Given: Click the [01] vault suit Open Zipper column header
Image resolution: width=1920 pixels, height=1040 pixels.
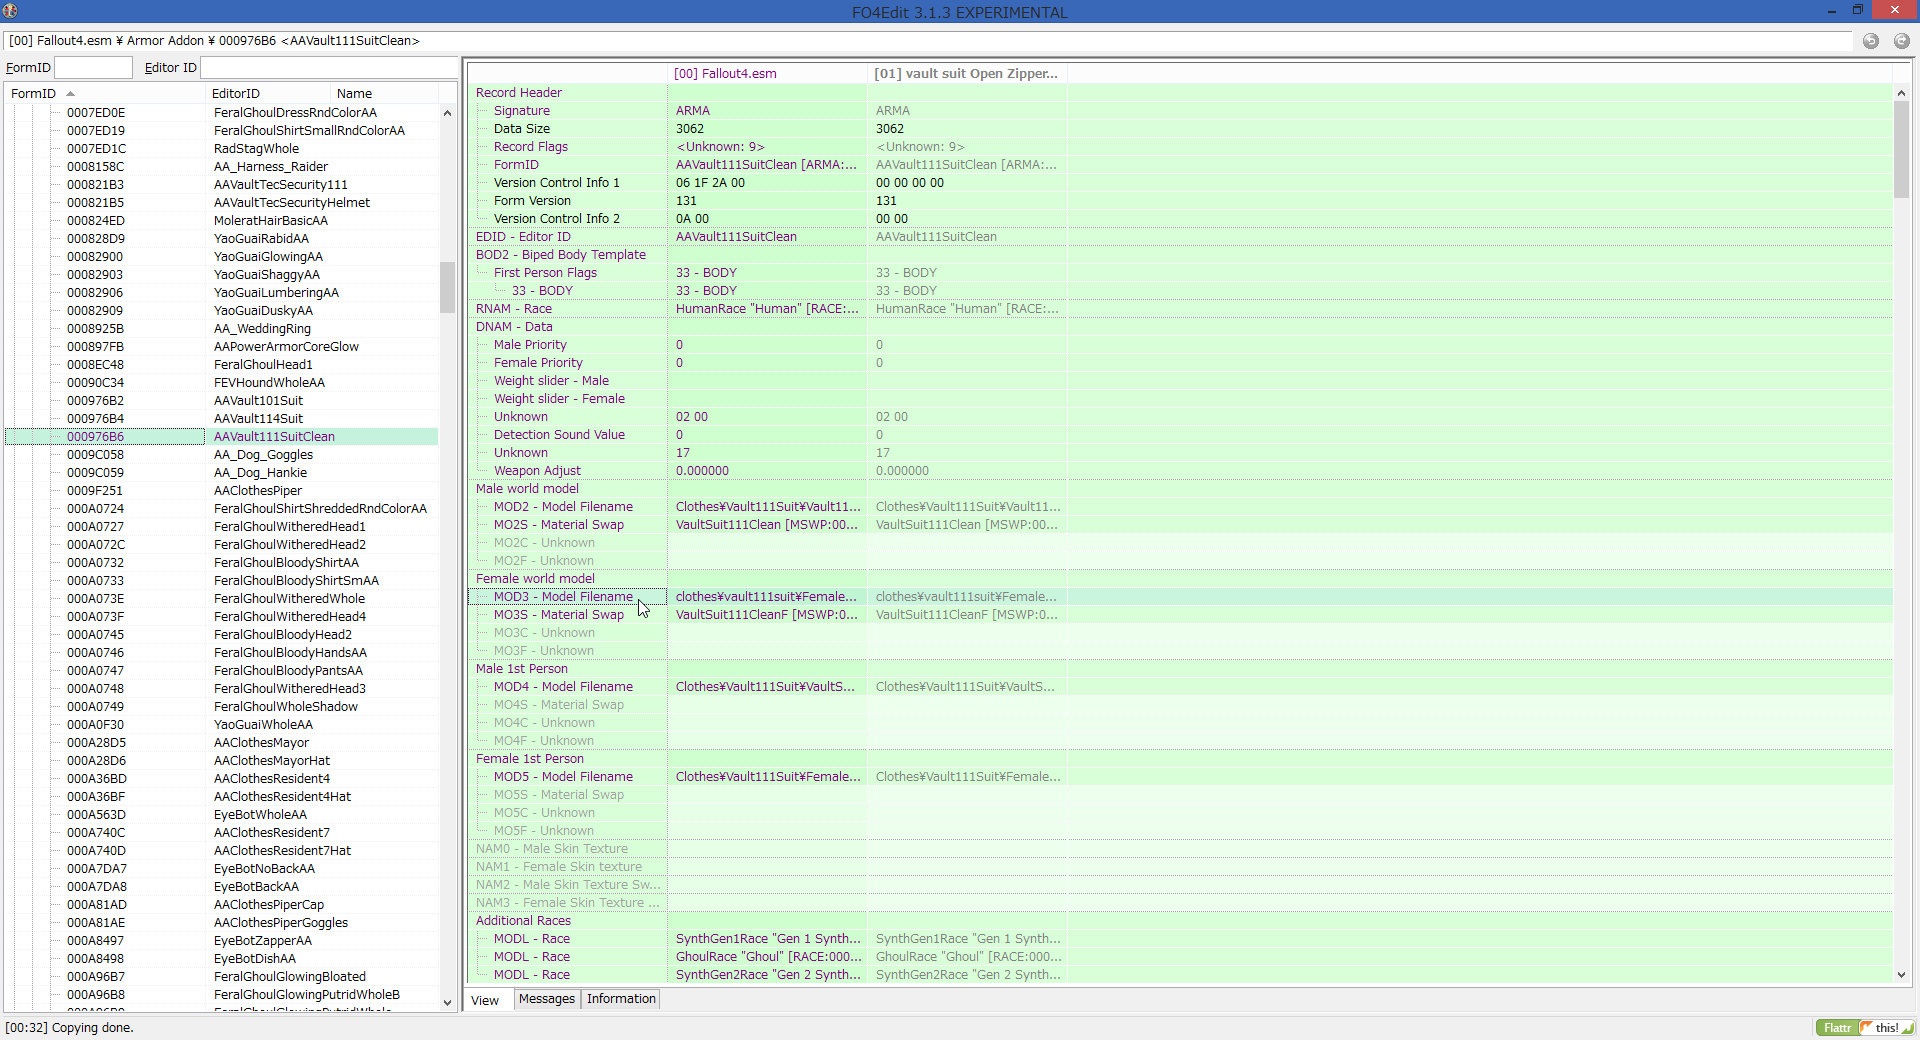Looking at the screenshot, I should 967,73.
